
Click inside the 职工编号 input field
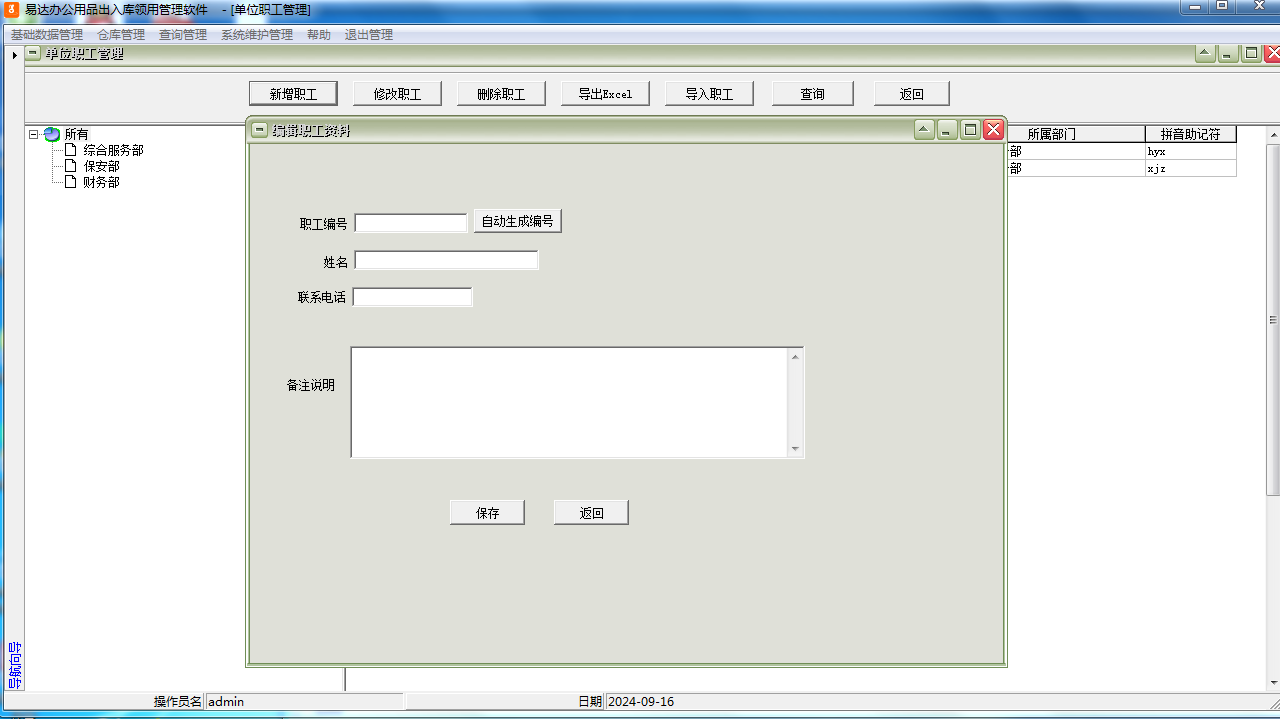(410, 221)
